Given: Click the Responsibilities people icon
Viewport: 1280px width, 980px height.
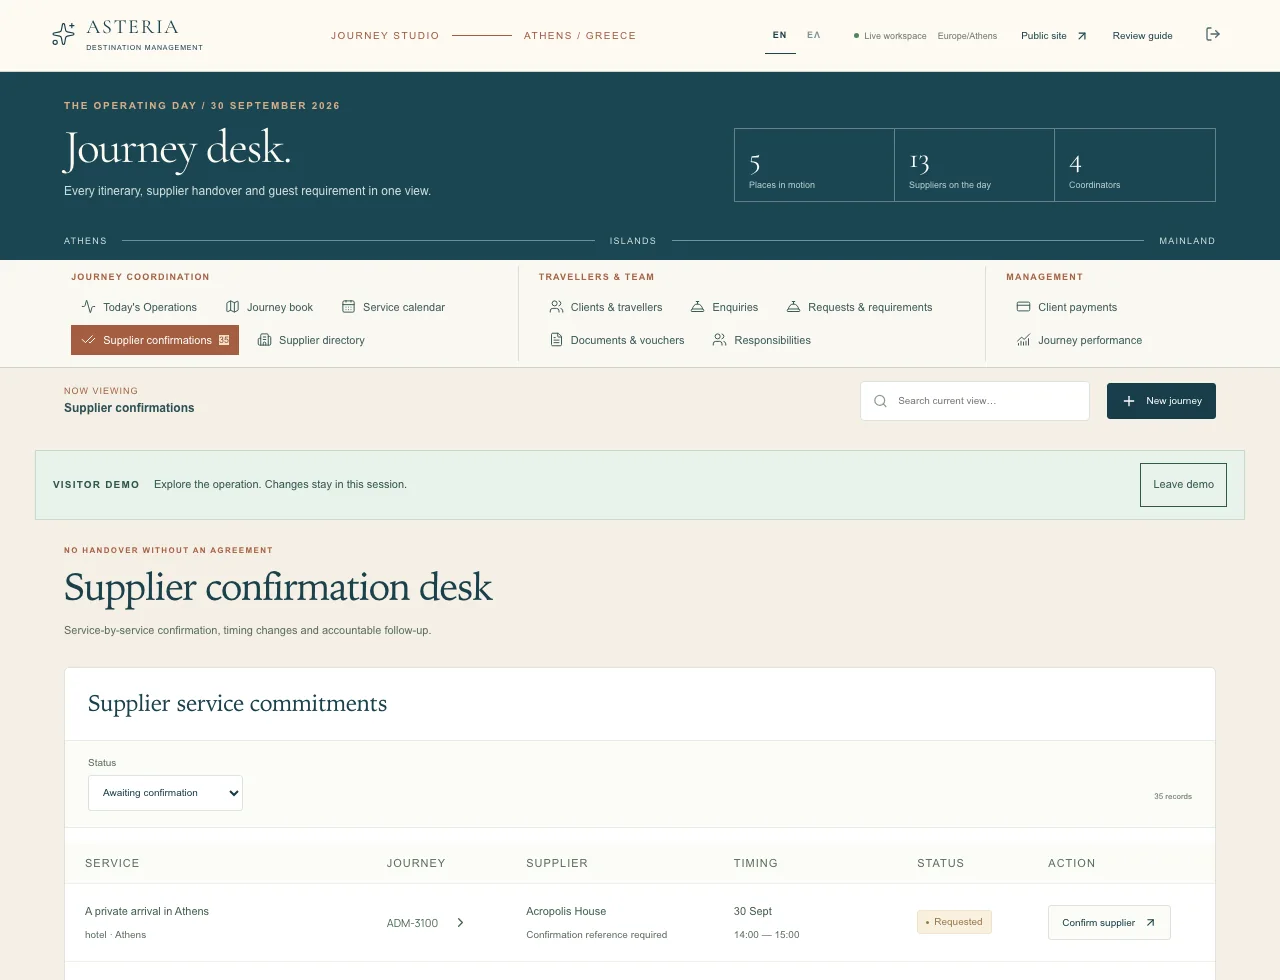Looking at the screenshot, I should (719, 340).
